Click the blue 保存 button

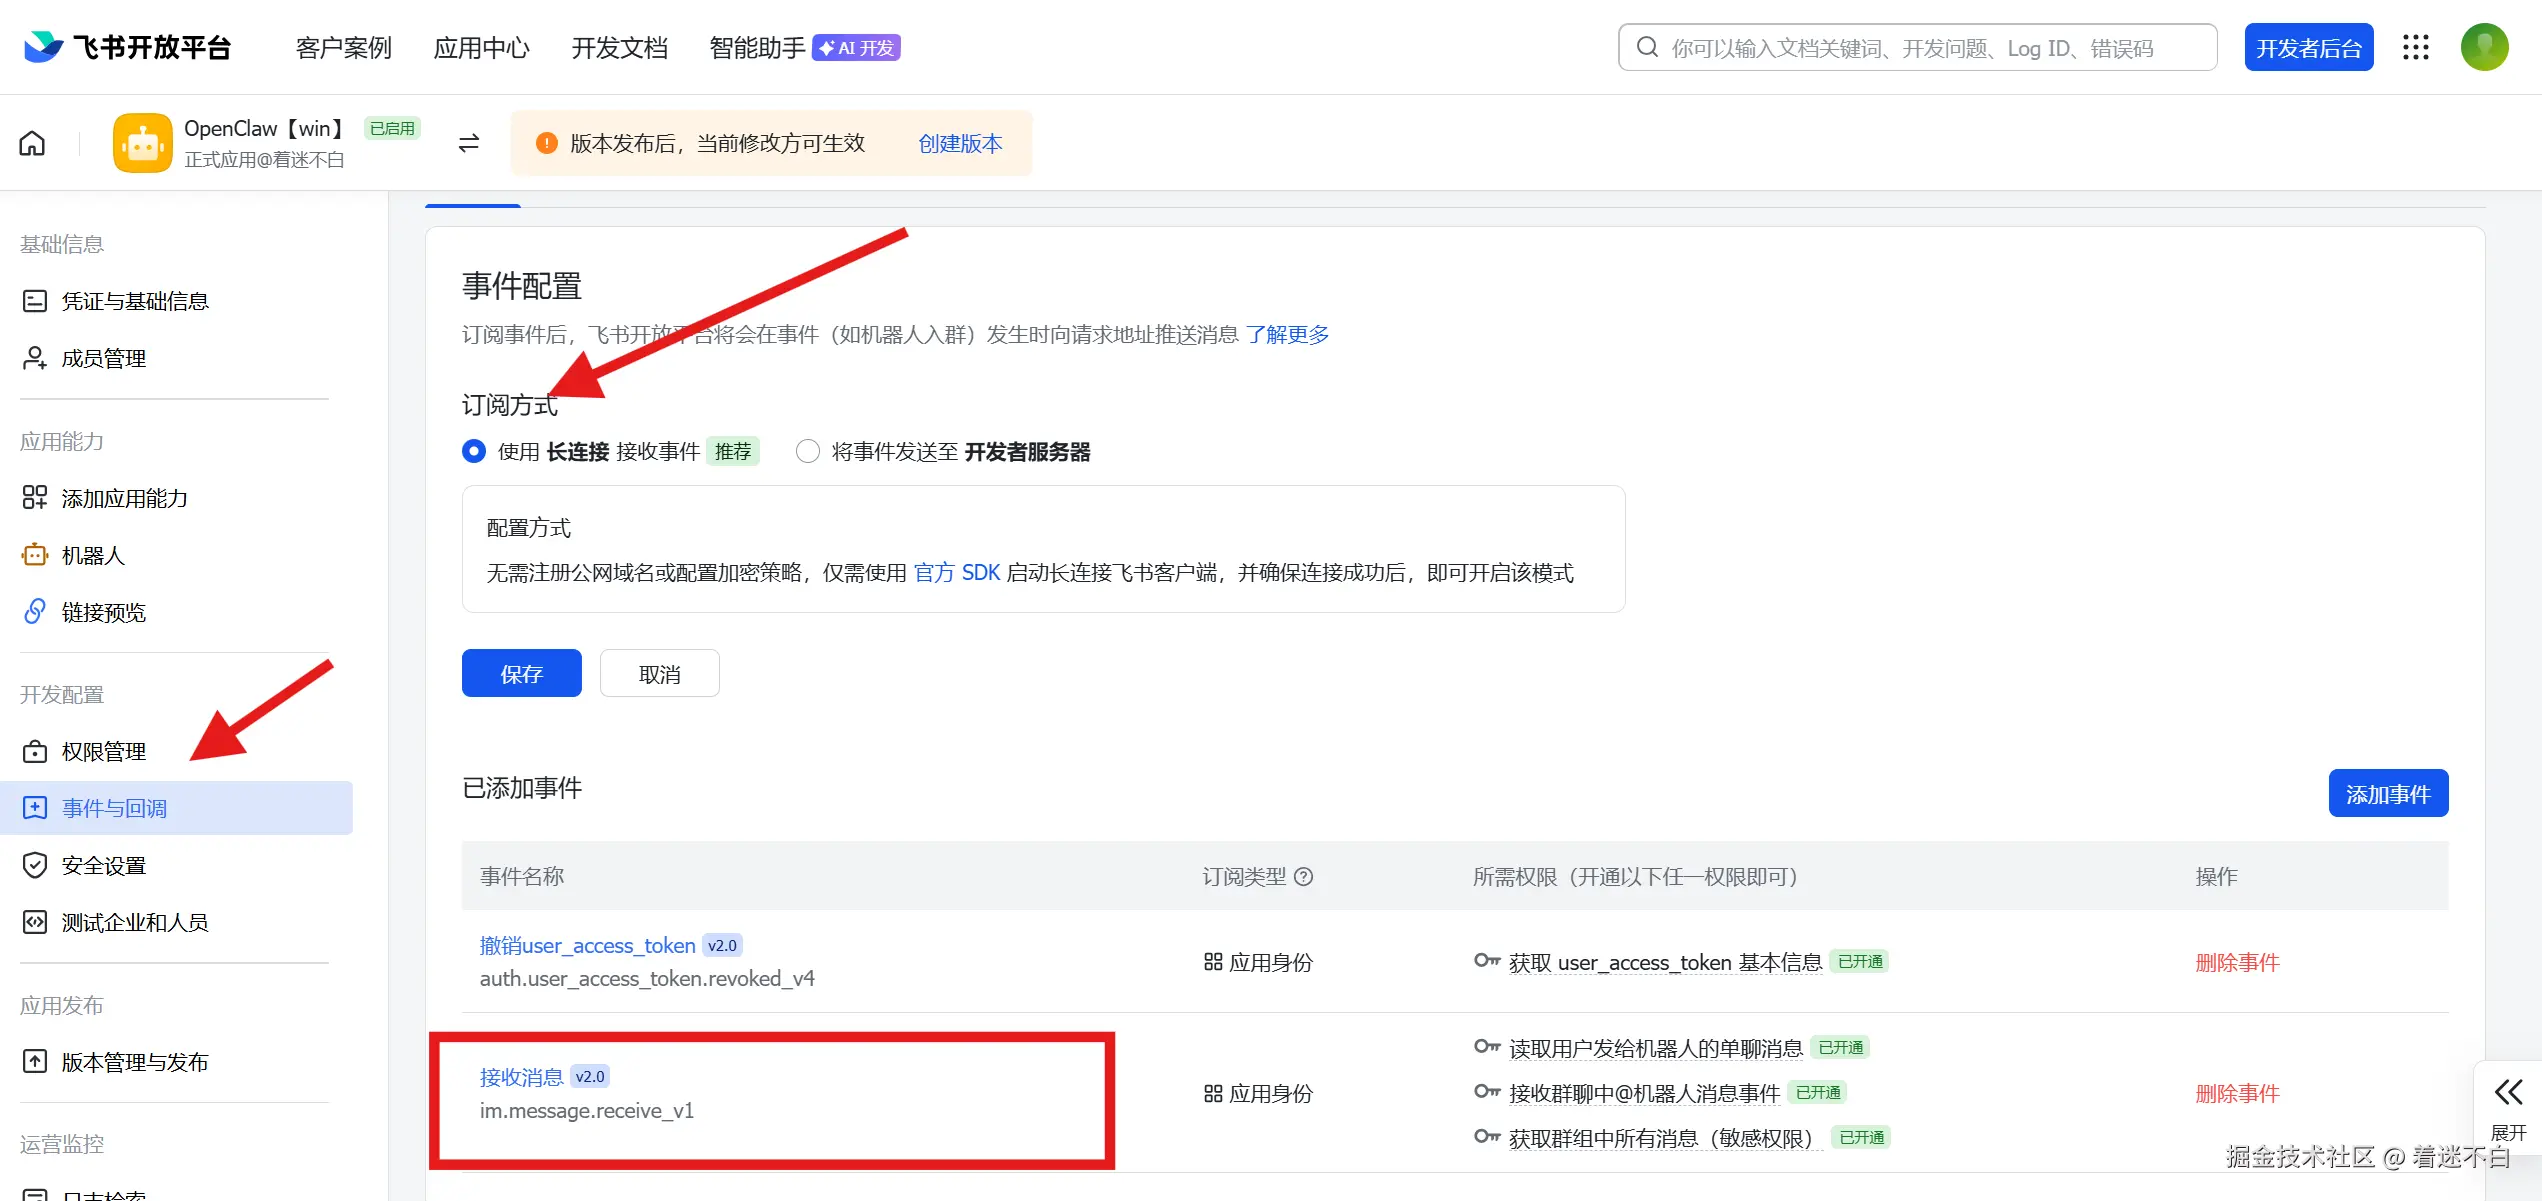coord(521,674)
